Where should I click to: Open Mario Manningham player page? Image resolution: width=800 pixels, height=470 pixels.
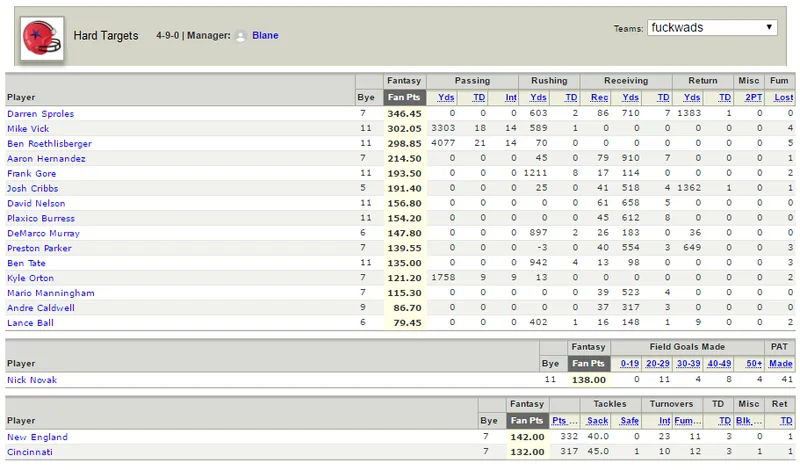pos(51,293)
